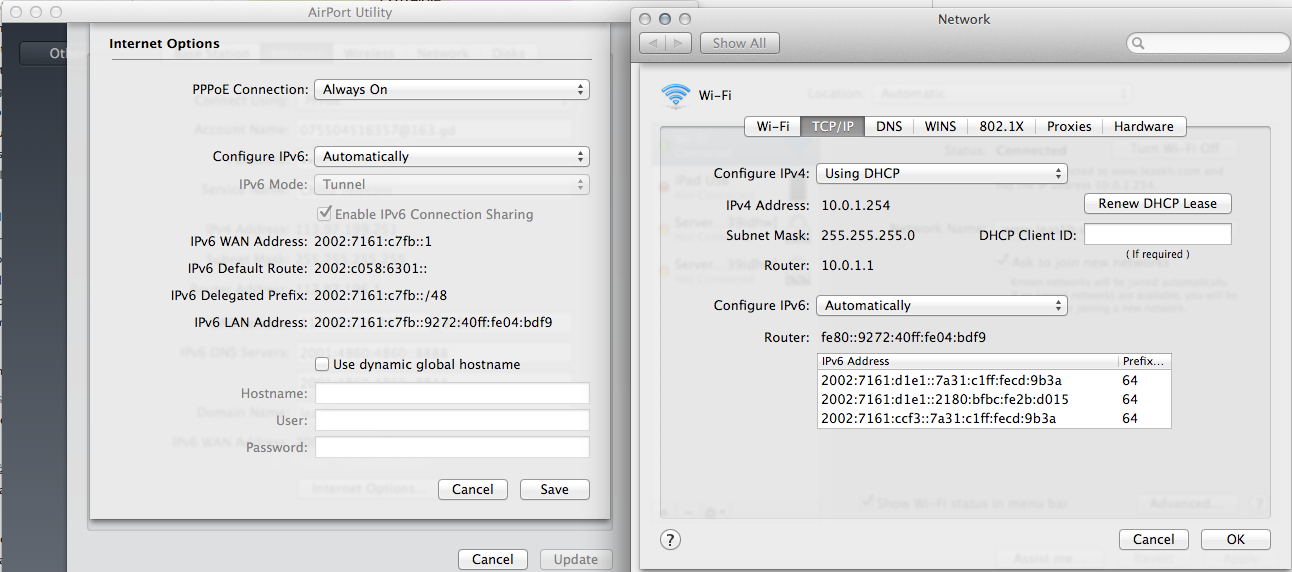Click the DHCP Client ID field

(1158, 234)
